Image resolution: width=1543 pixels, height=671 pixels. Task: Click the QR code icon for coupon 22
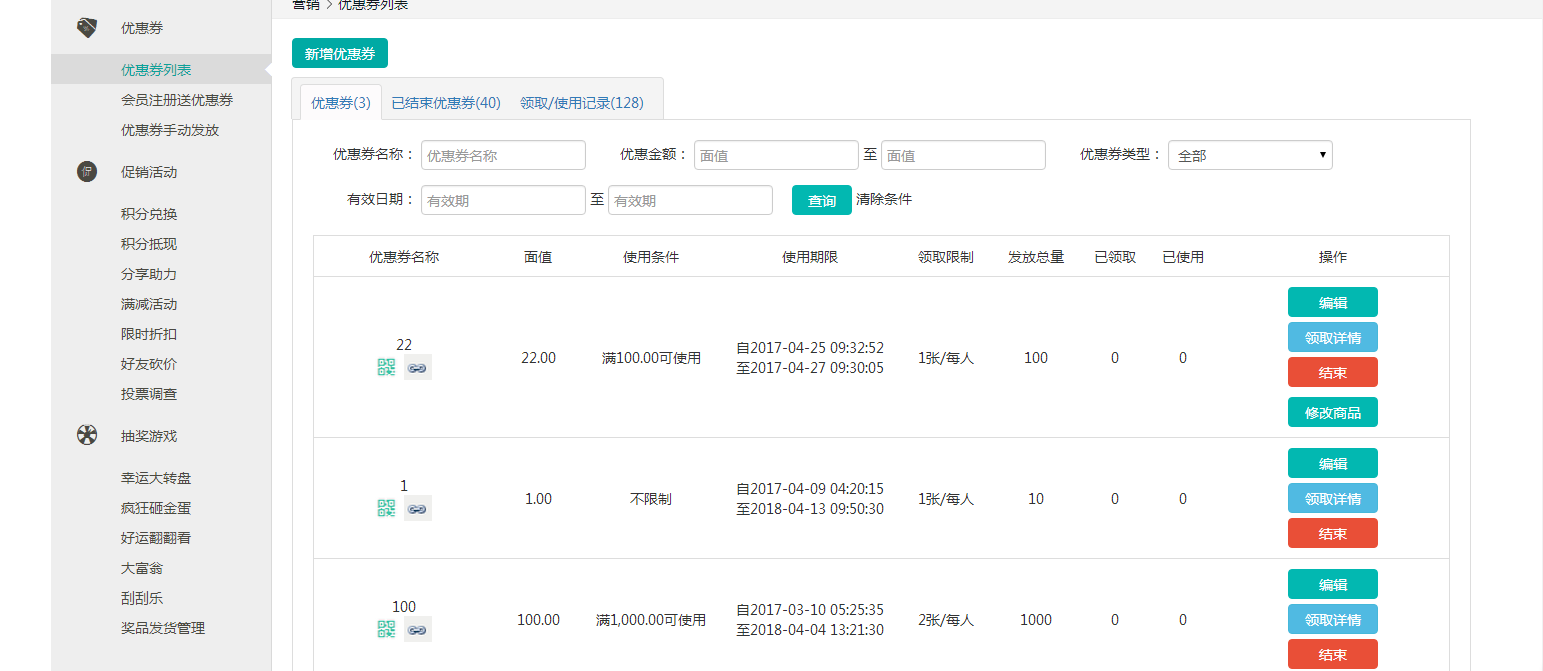coord(386,367)
